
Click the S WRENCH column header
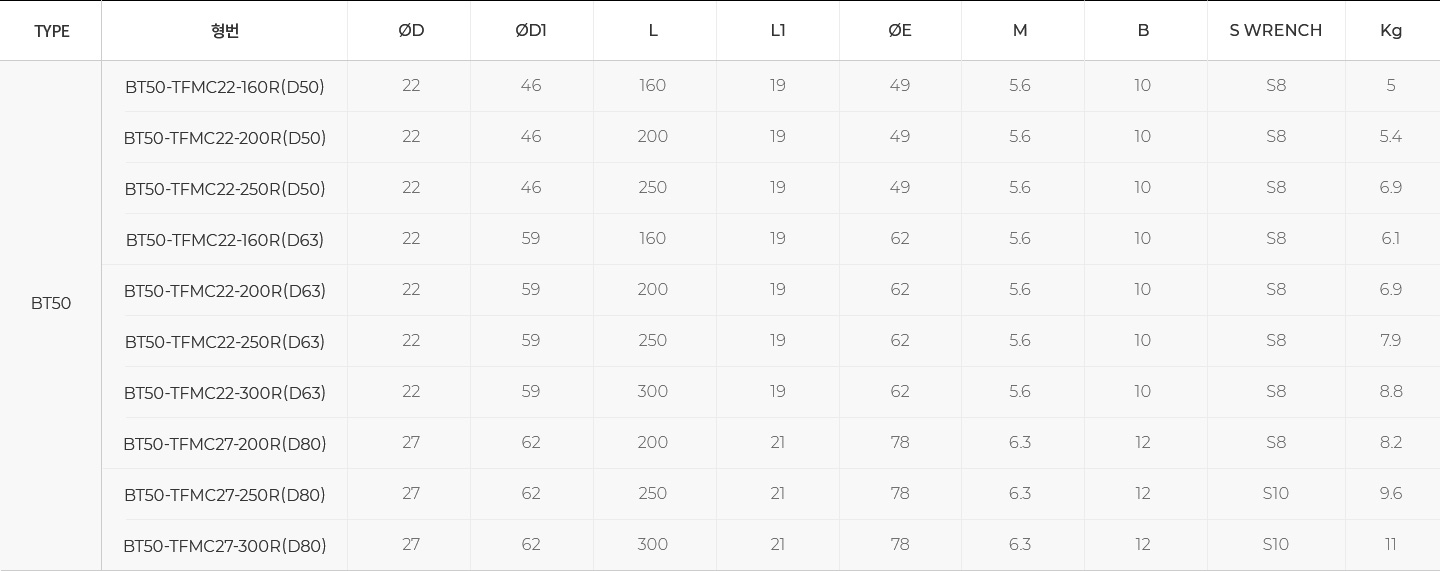pos(1276,31)
